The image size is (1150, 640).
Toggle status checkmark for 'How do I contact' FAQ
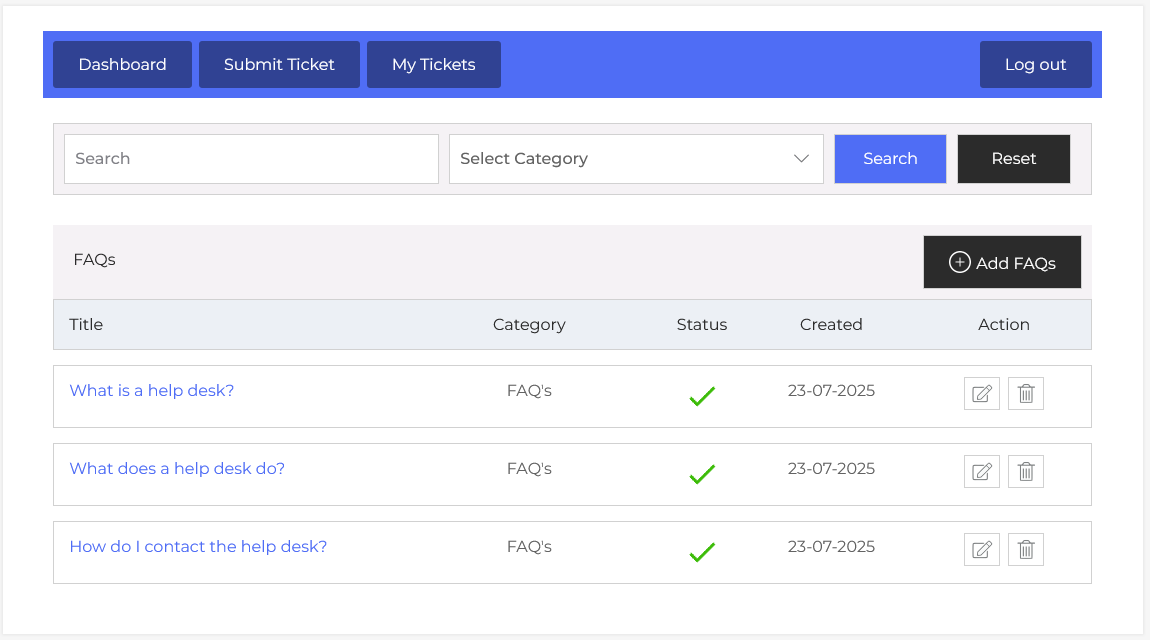coord(702,552)
